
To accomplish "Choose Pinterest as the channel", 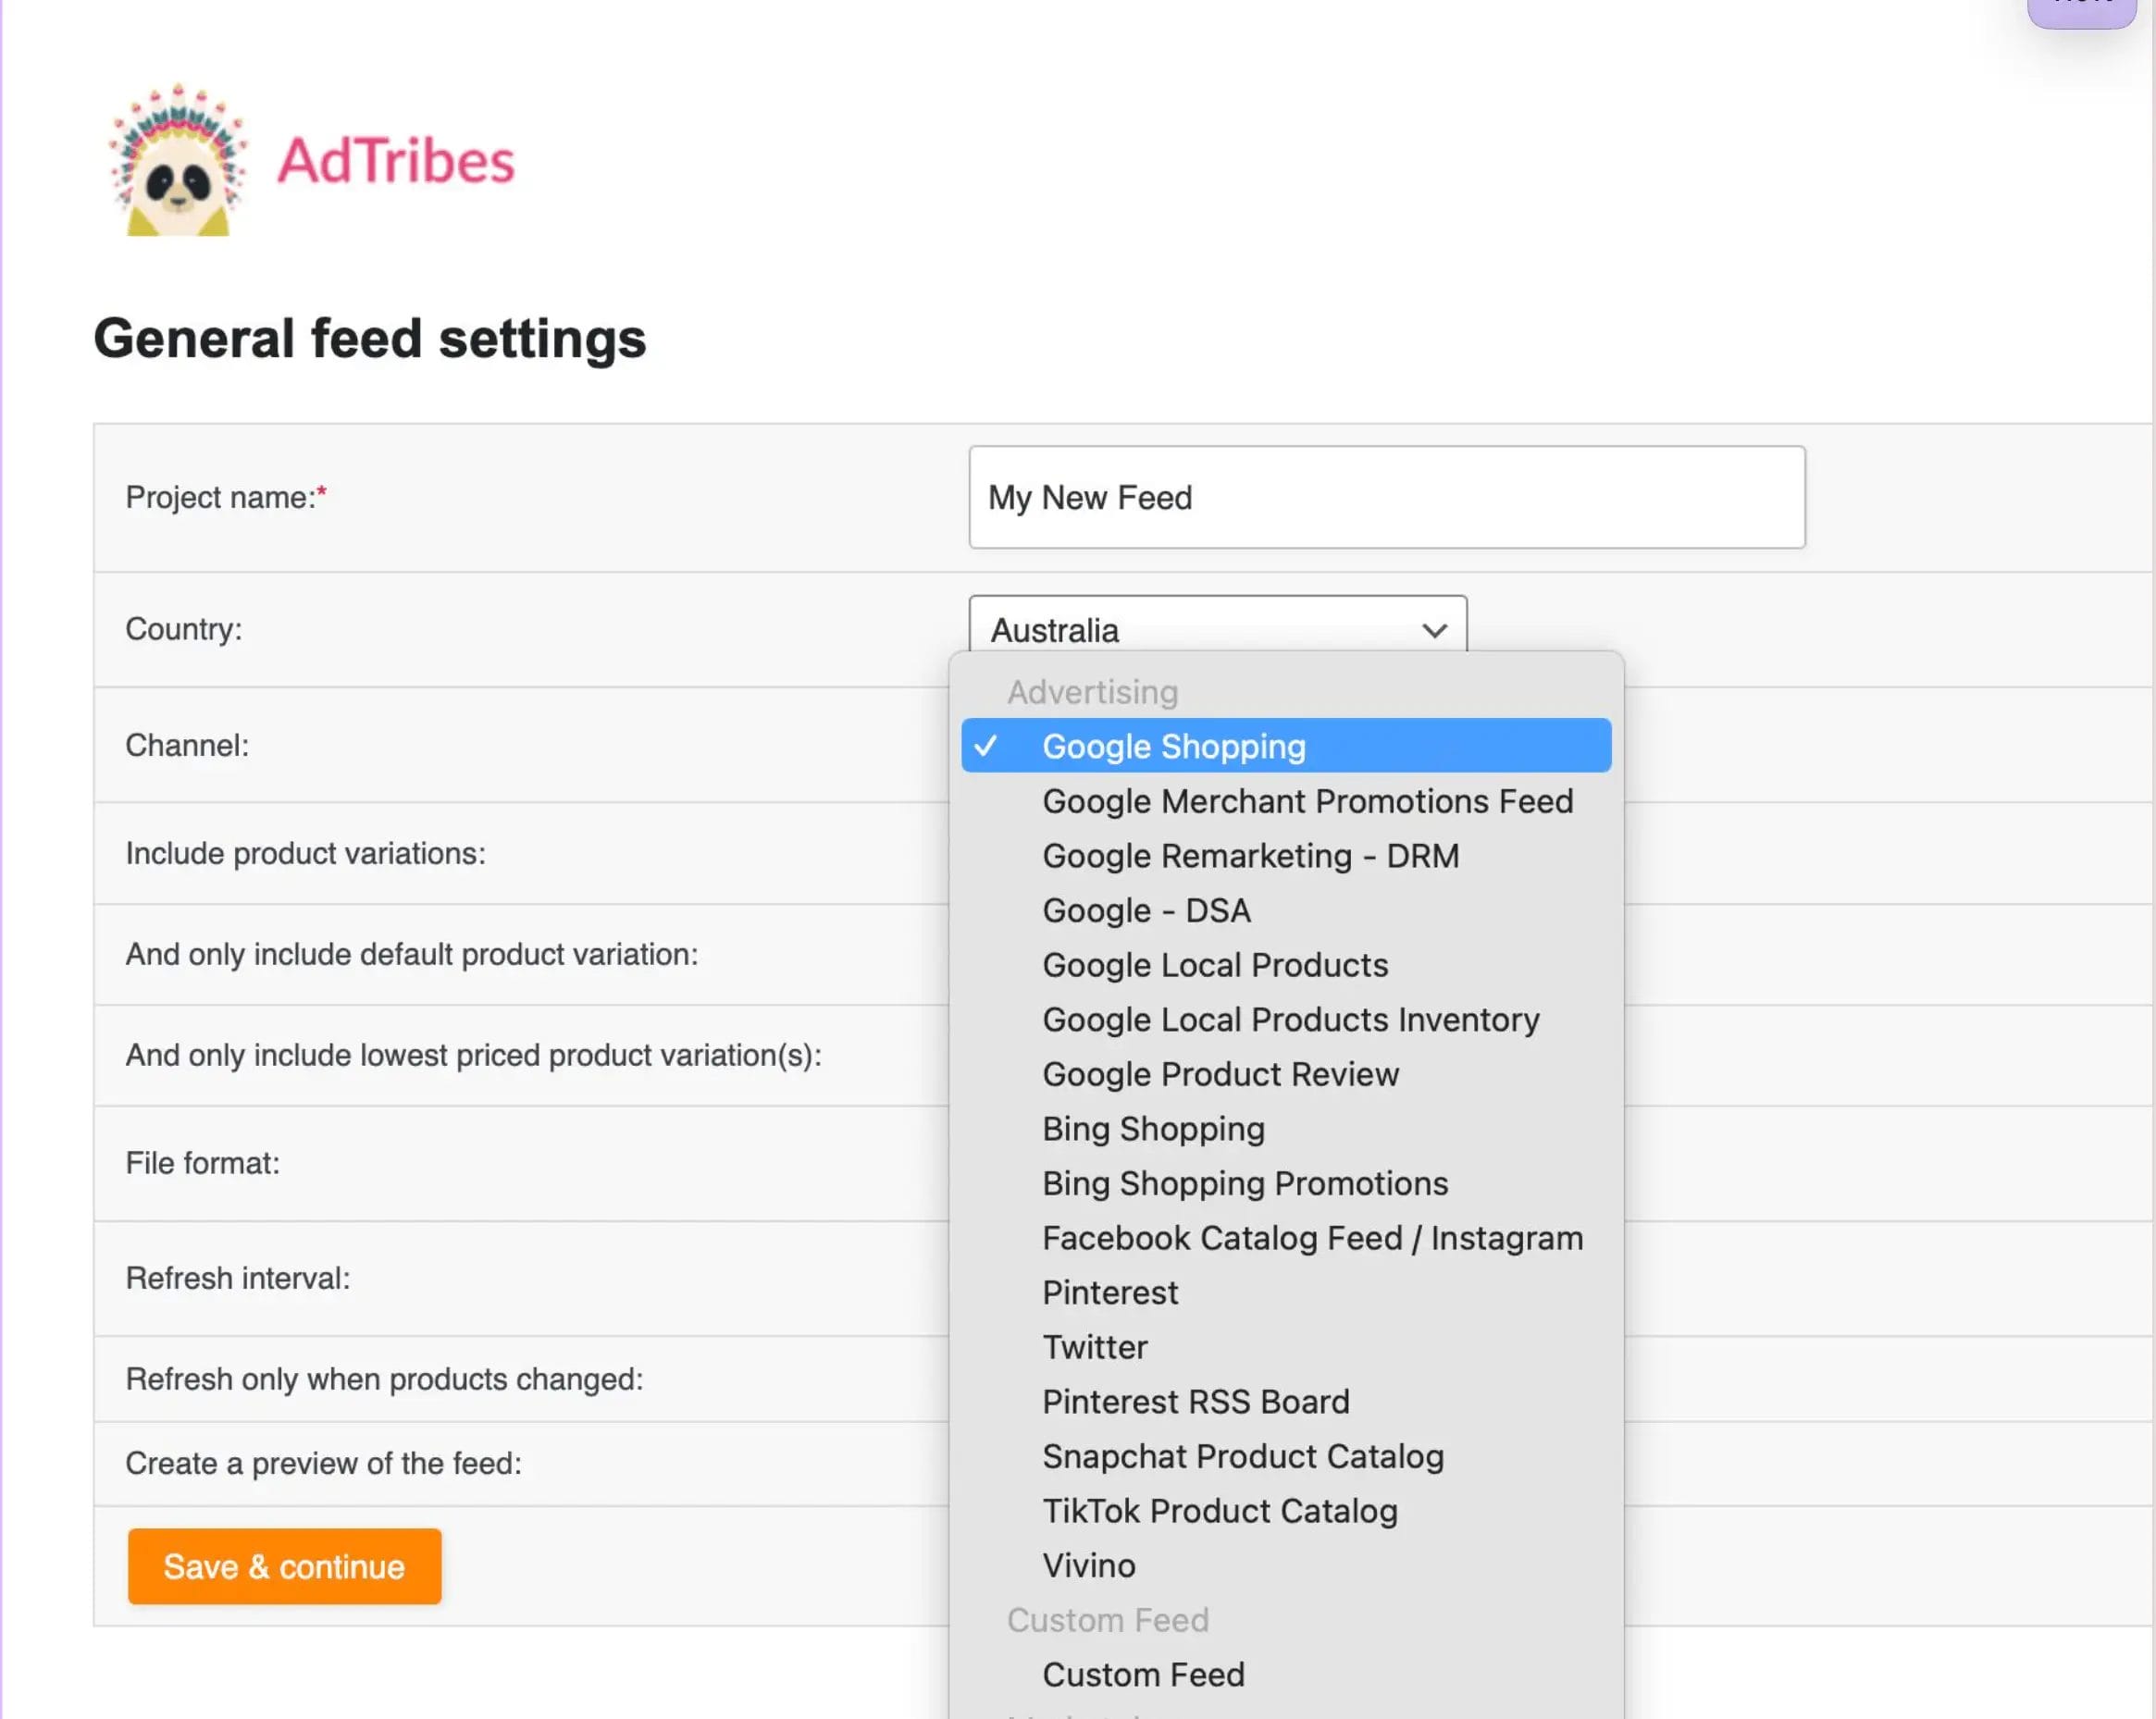I will click(1109, 1292).
